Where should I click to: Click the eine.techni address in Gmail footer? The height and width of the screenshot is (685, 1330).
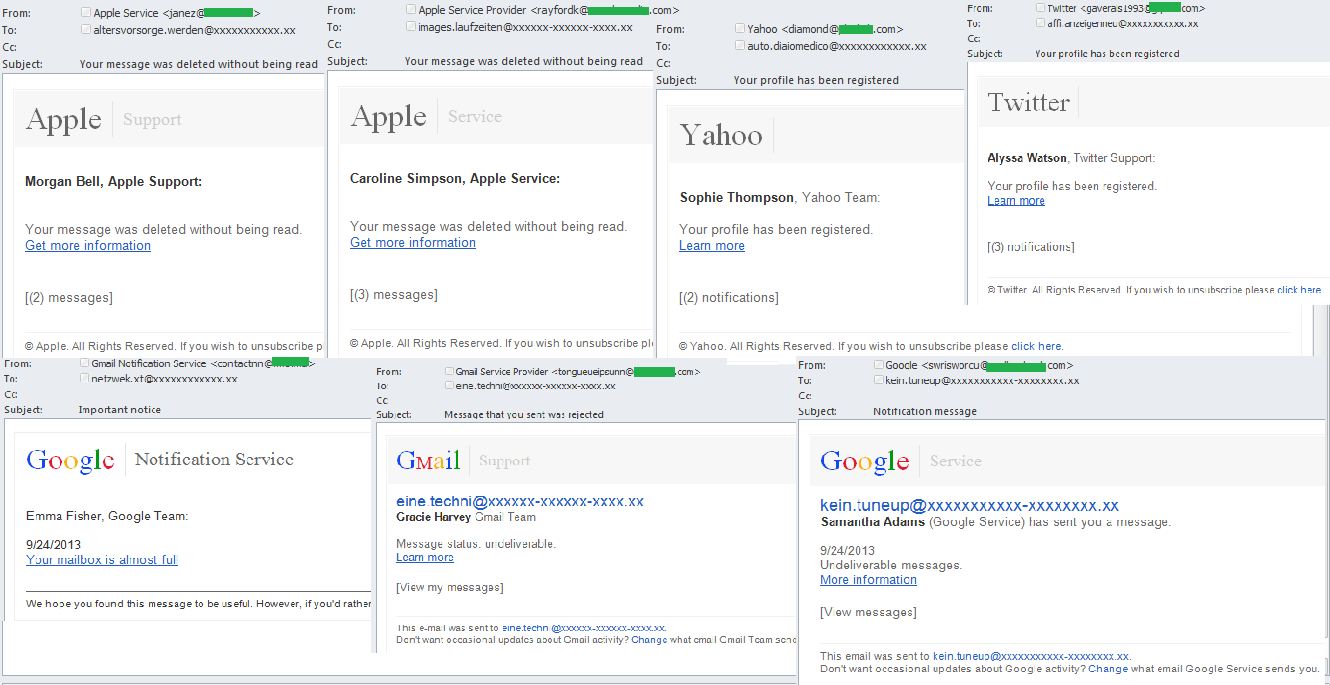click(x=584, y=628)
